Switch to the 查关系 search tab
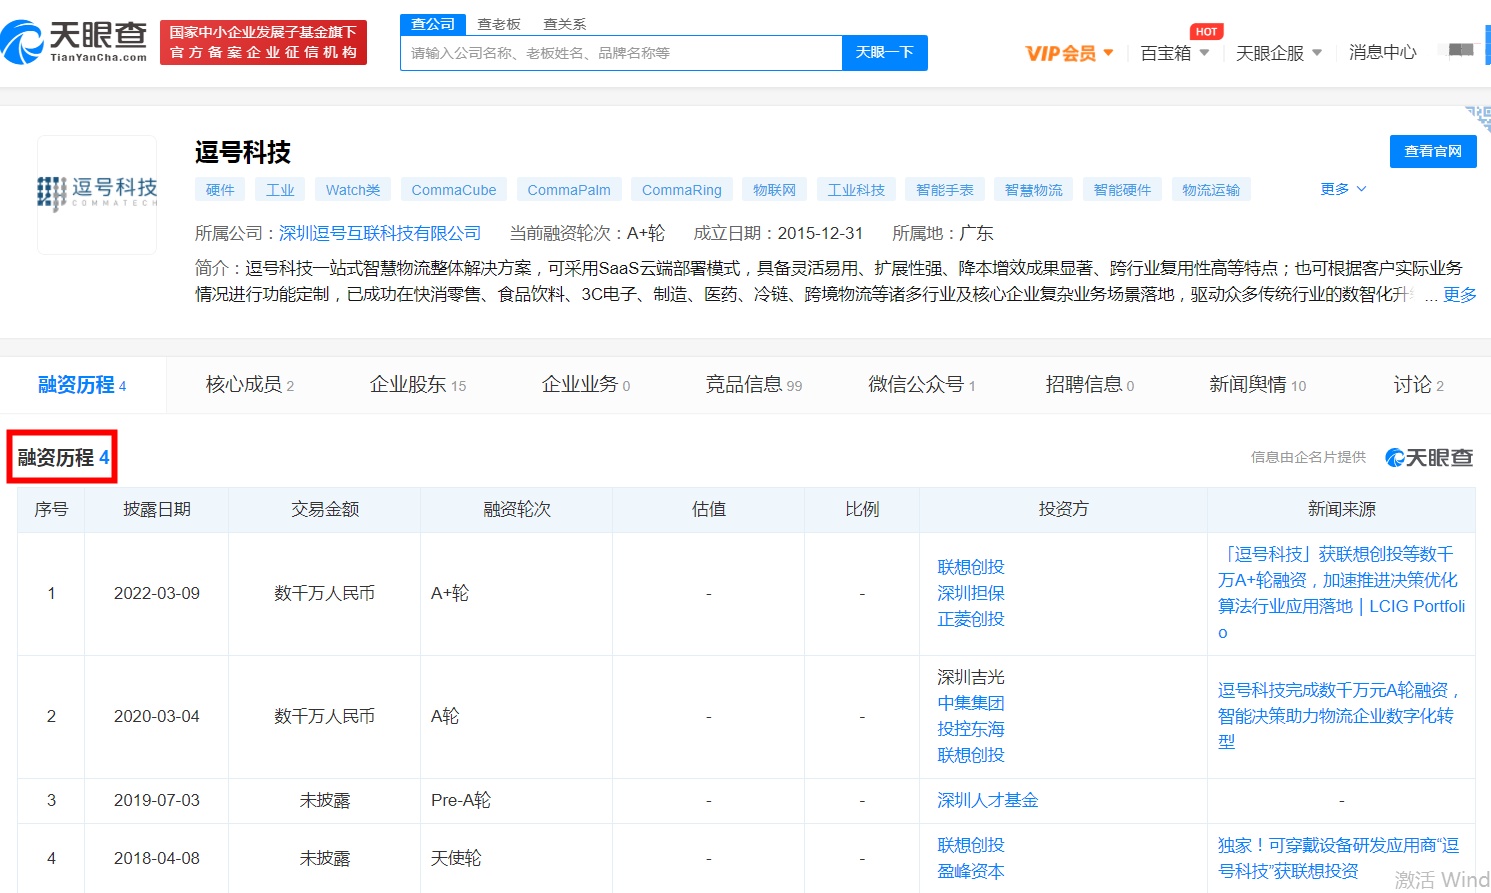Image resolution: width=1491 pixels, height=893 pixels. tap(564, 24)
